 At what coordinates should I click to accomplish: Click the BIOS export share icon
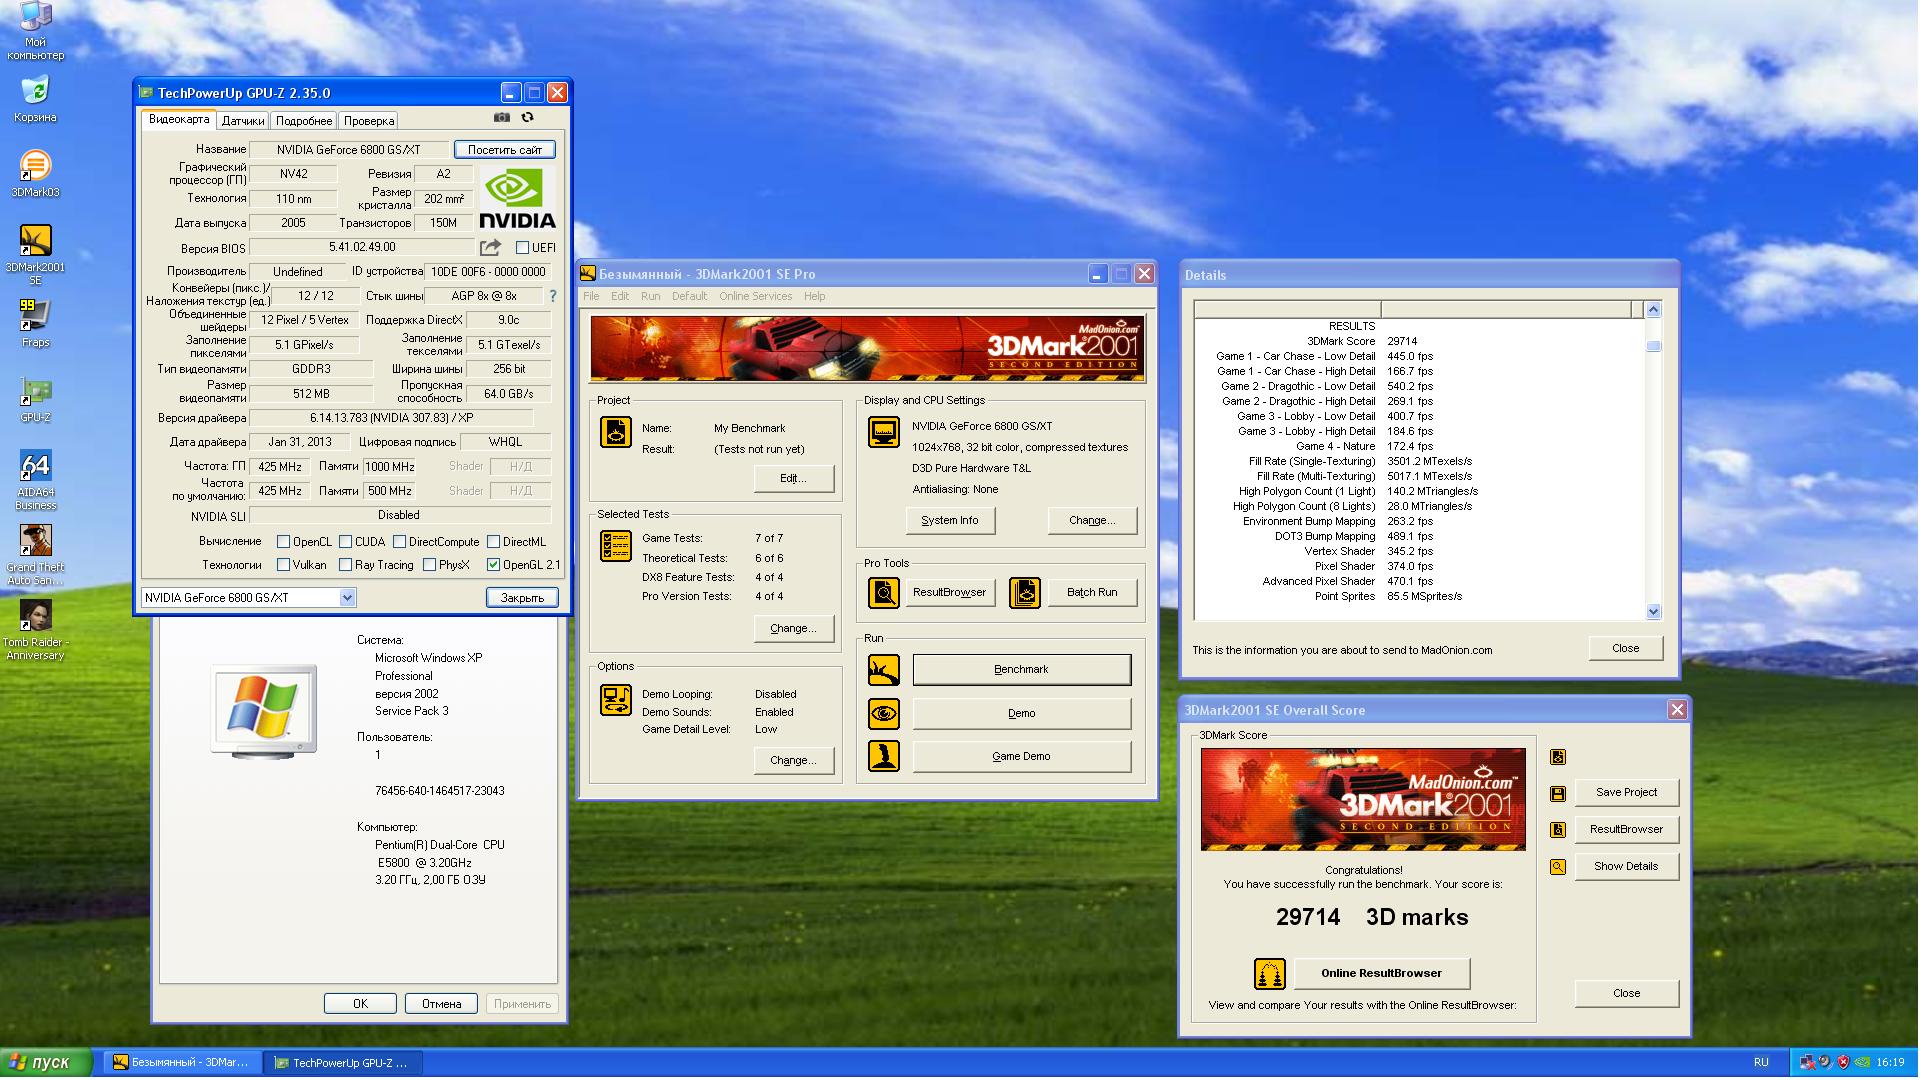490,247
